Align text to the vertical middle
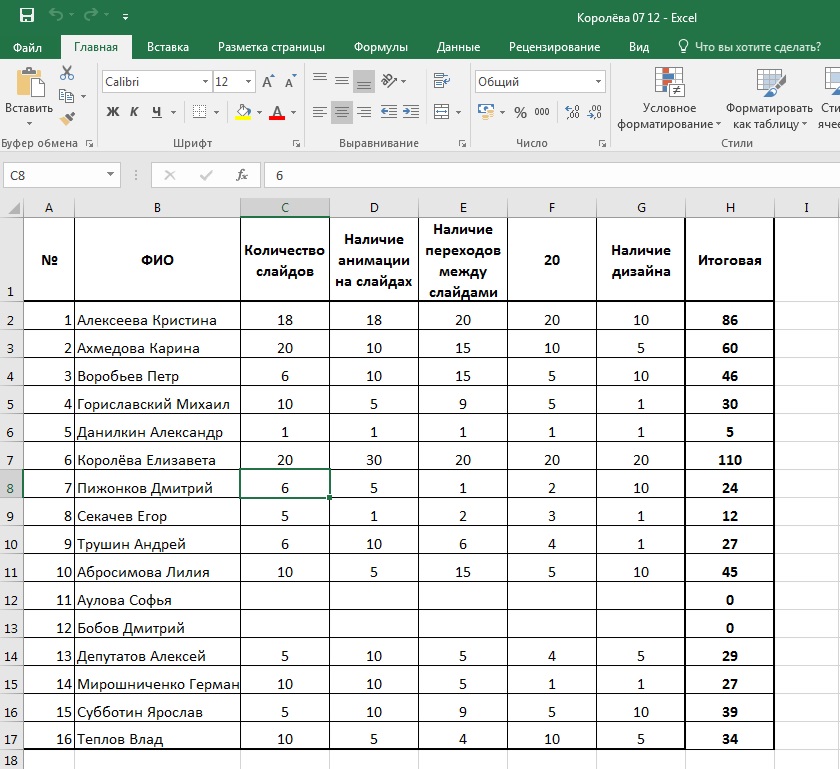This screenshot has width=840, height=769. click(x=342, y=81)
